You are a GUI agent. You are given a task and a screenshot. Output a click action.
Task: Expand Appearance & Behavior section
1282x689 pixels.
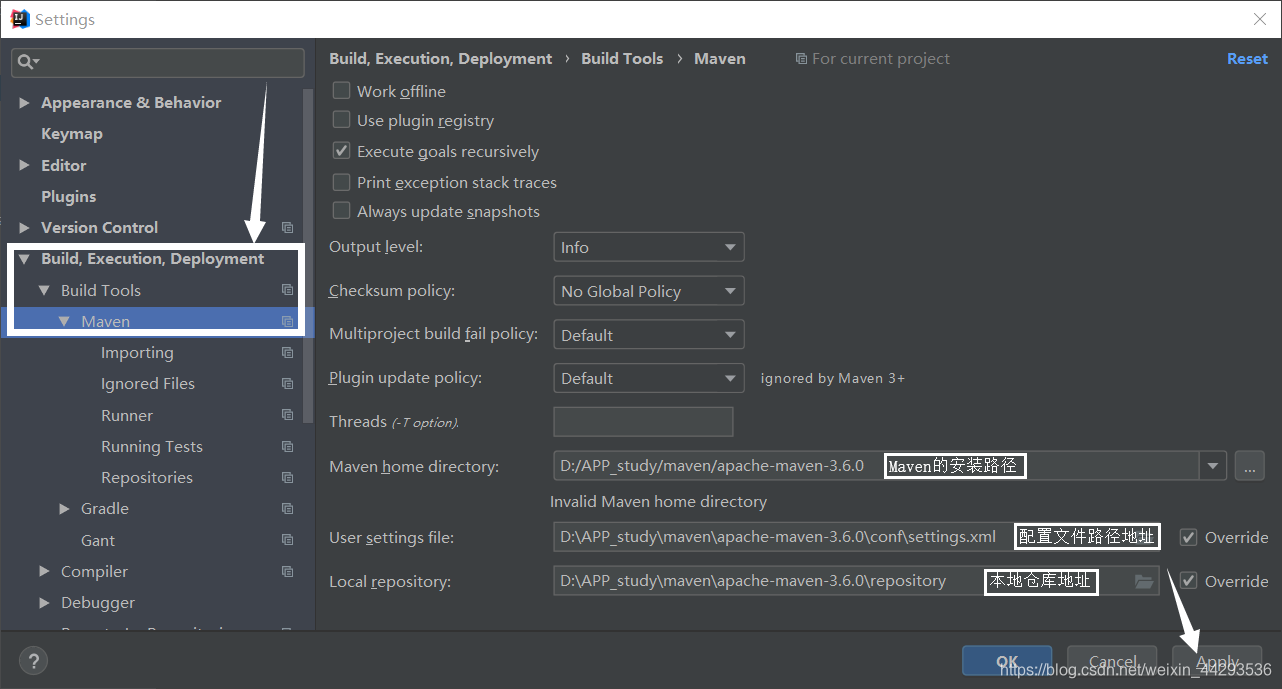pos(24,103)
